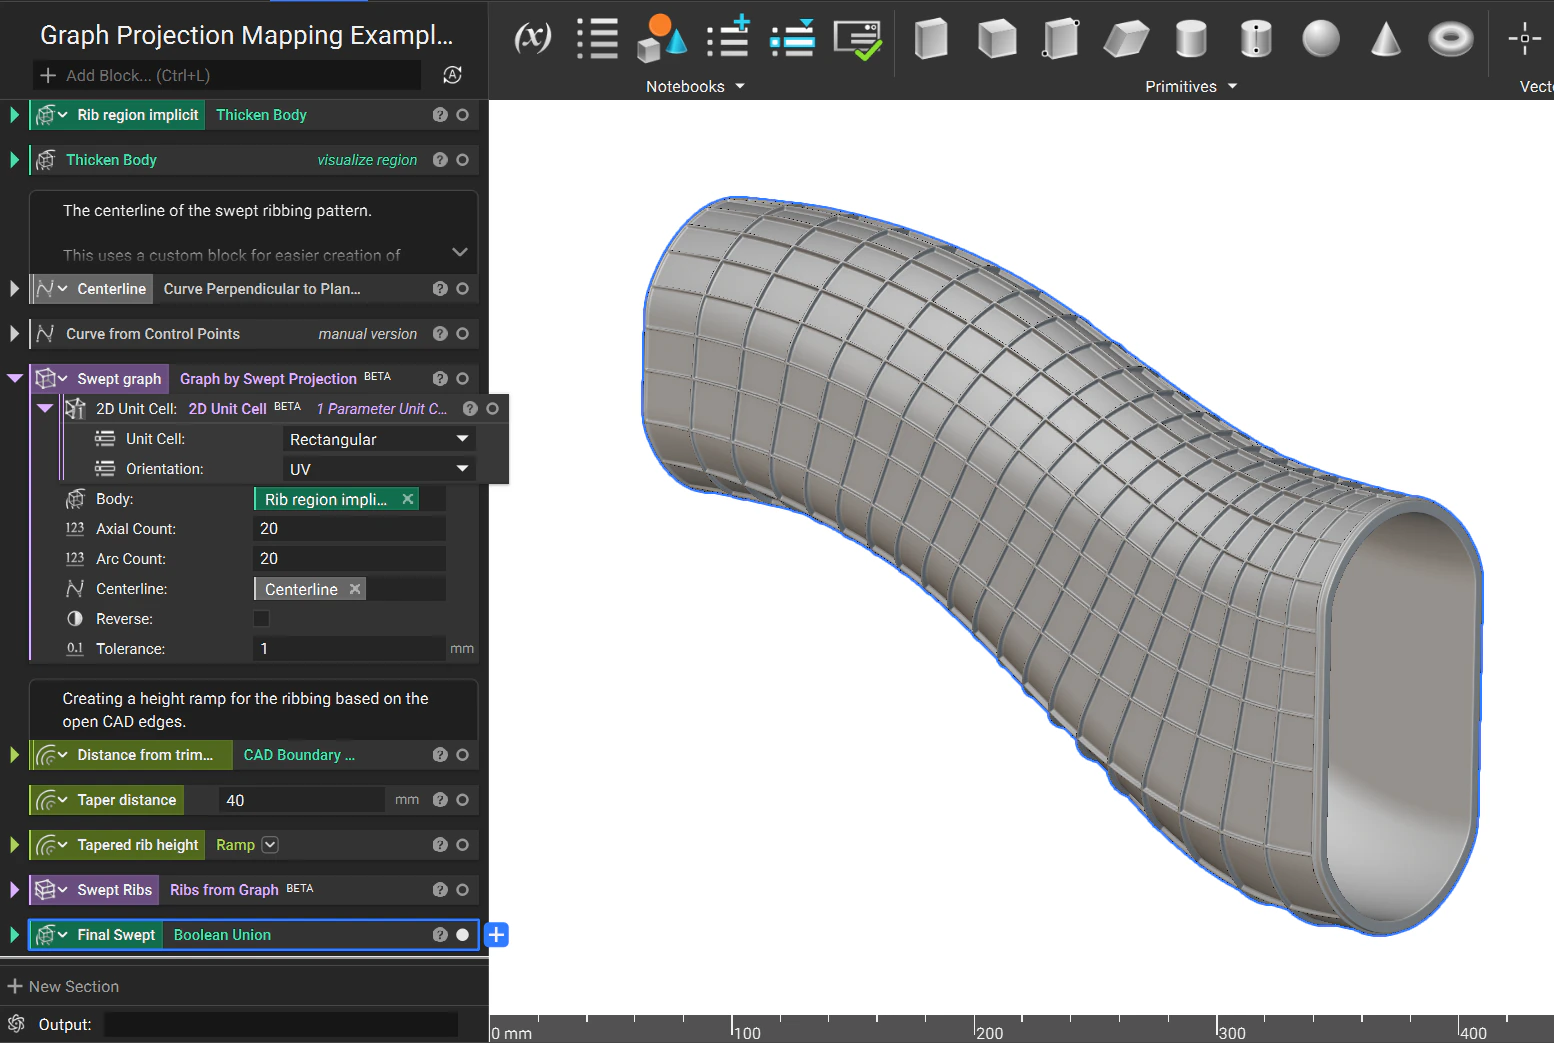
Task: Click help icon on Swept Ribs block
Action: pos(440,890)
